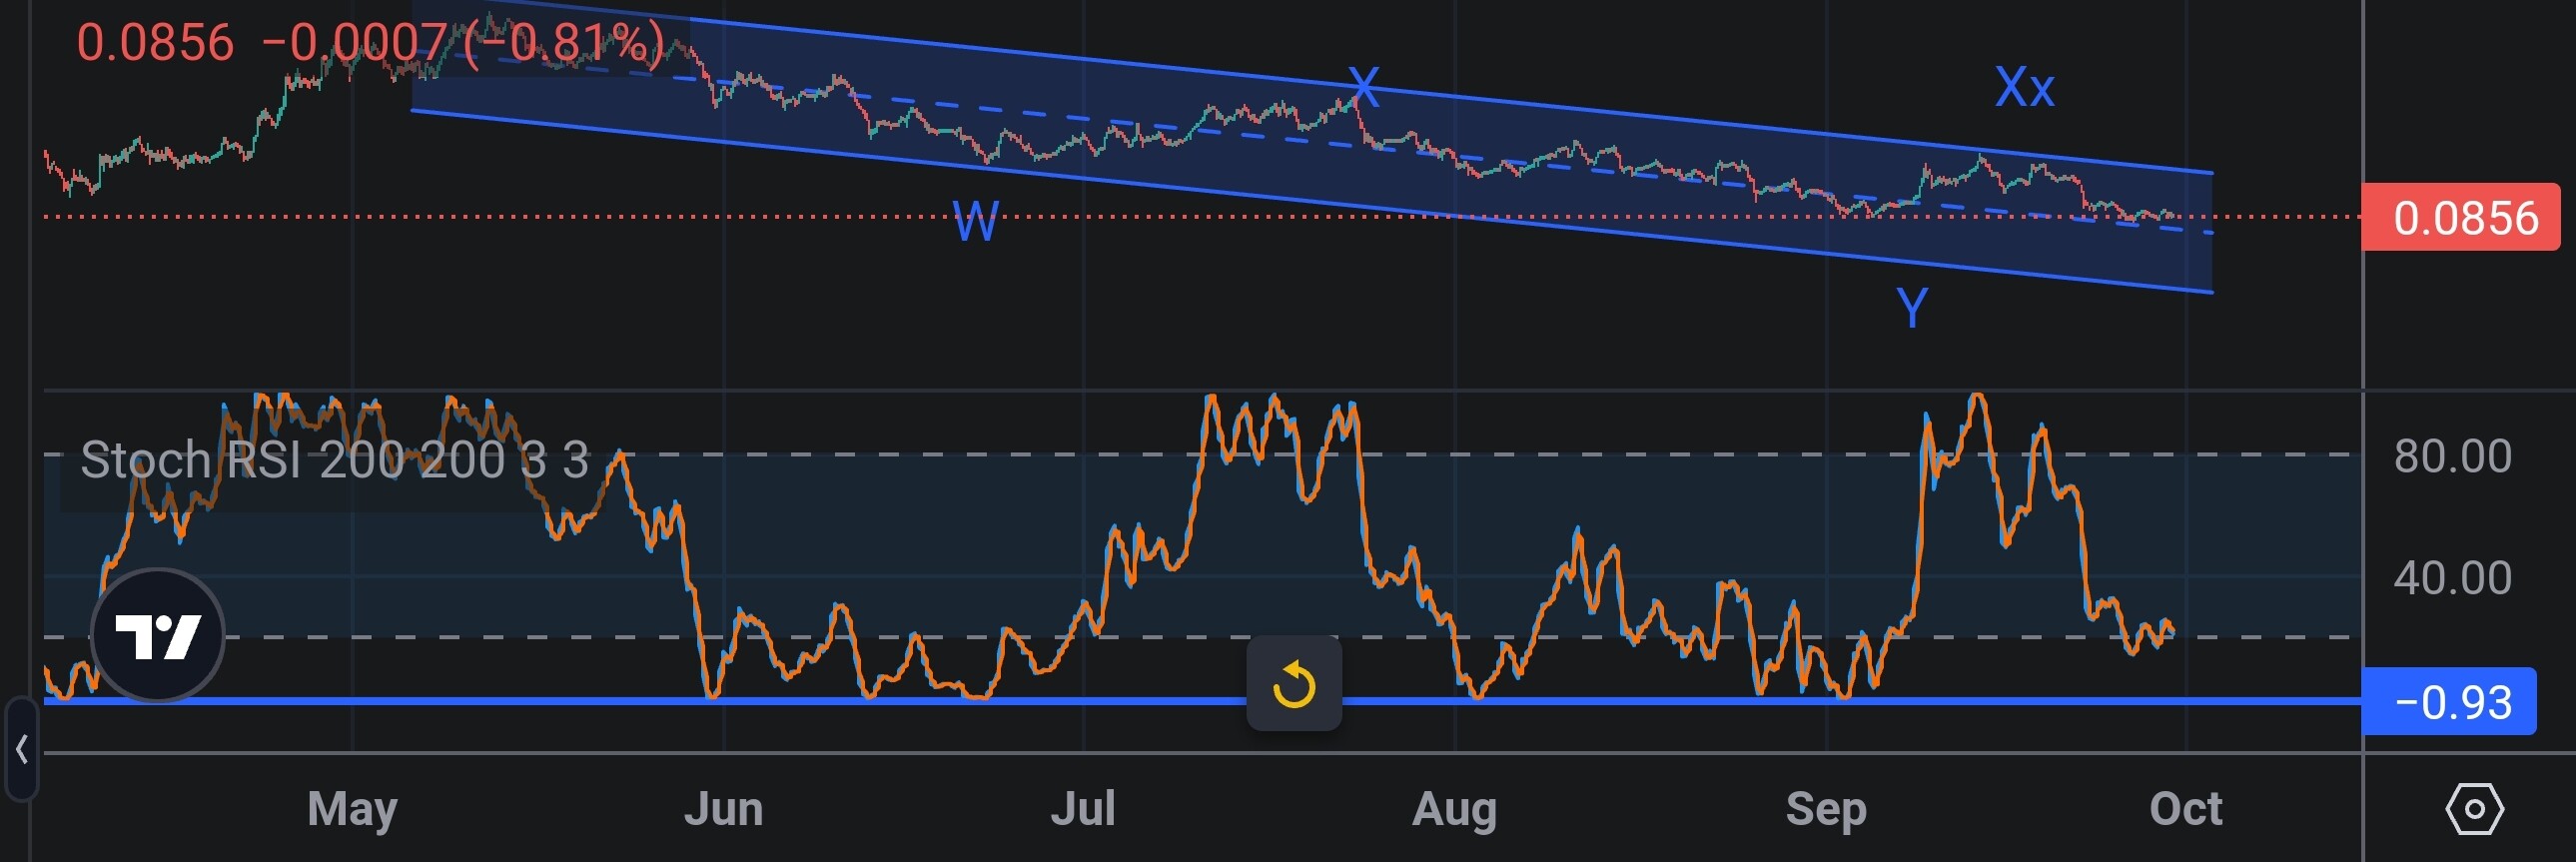This screenshot has height=862, width=2576.
Task: Select the Stoch RSI 200 200 indicator legend
Action: pos(334,460)
